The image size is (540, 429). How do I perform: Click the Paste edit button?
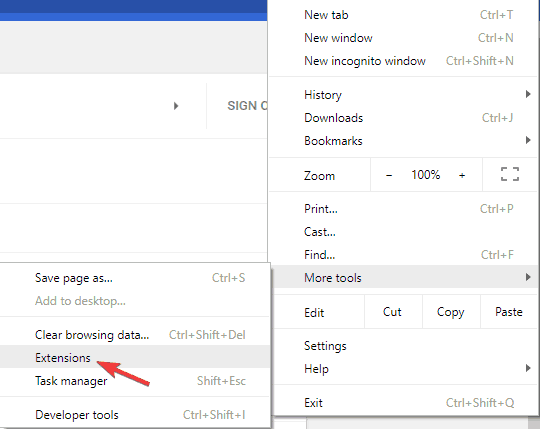(509, 312)
